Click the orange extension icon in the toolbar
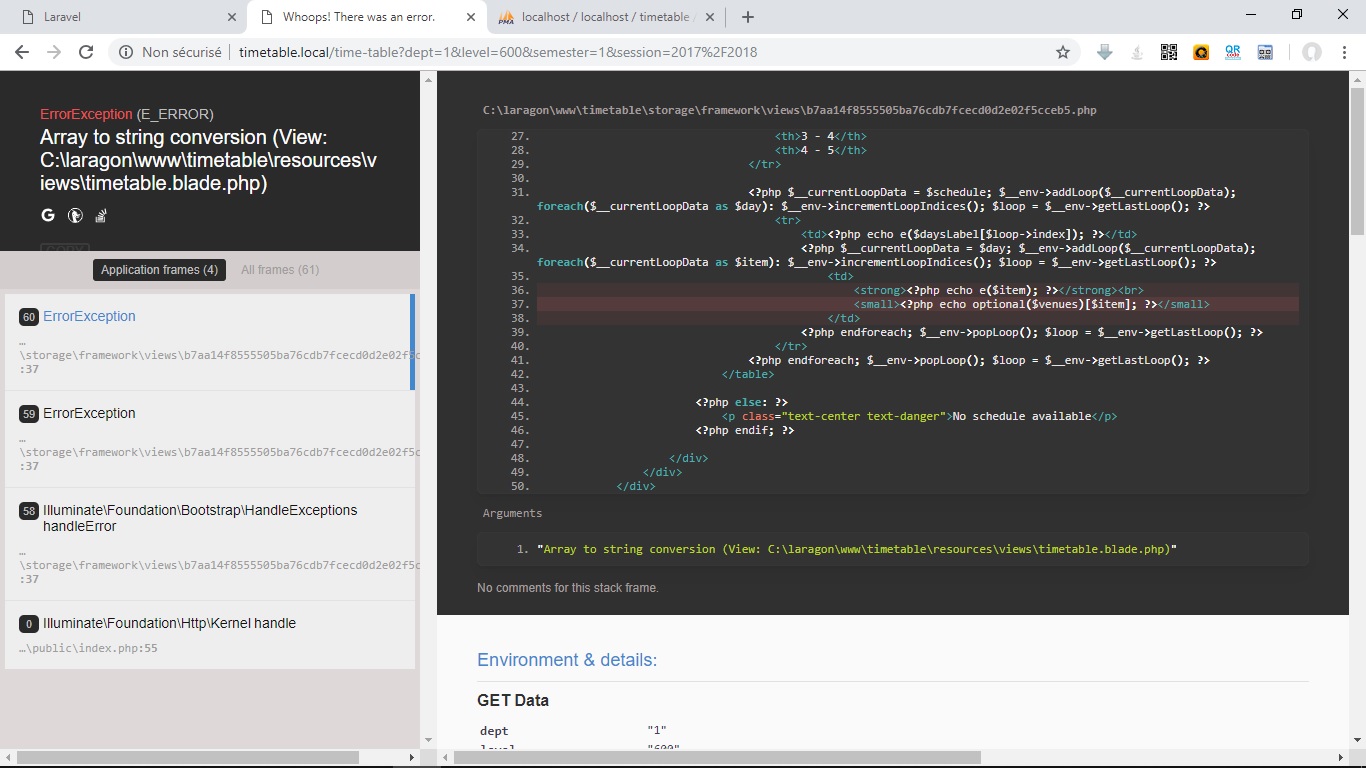This screenshot has height=768, width=1366. pyautogui.click(x=1200, y=51)
